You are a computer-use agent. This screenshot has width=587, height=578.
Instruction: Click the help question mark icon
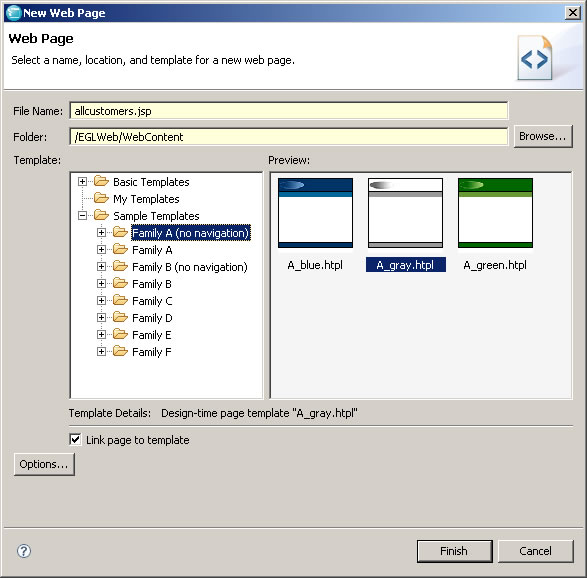click(24, 551)
